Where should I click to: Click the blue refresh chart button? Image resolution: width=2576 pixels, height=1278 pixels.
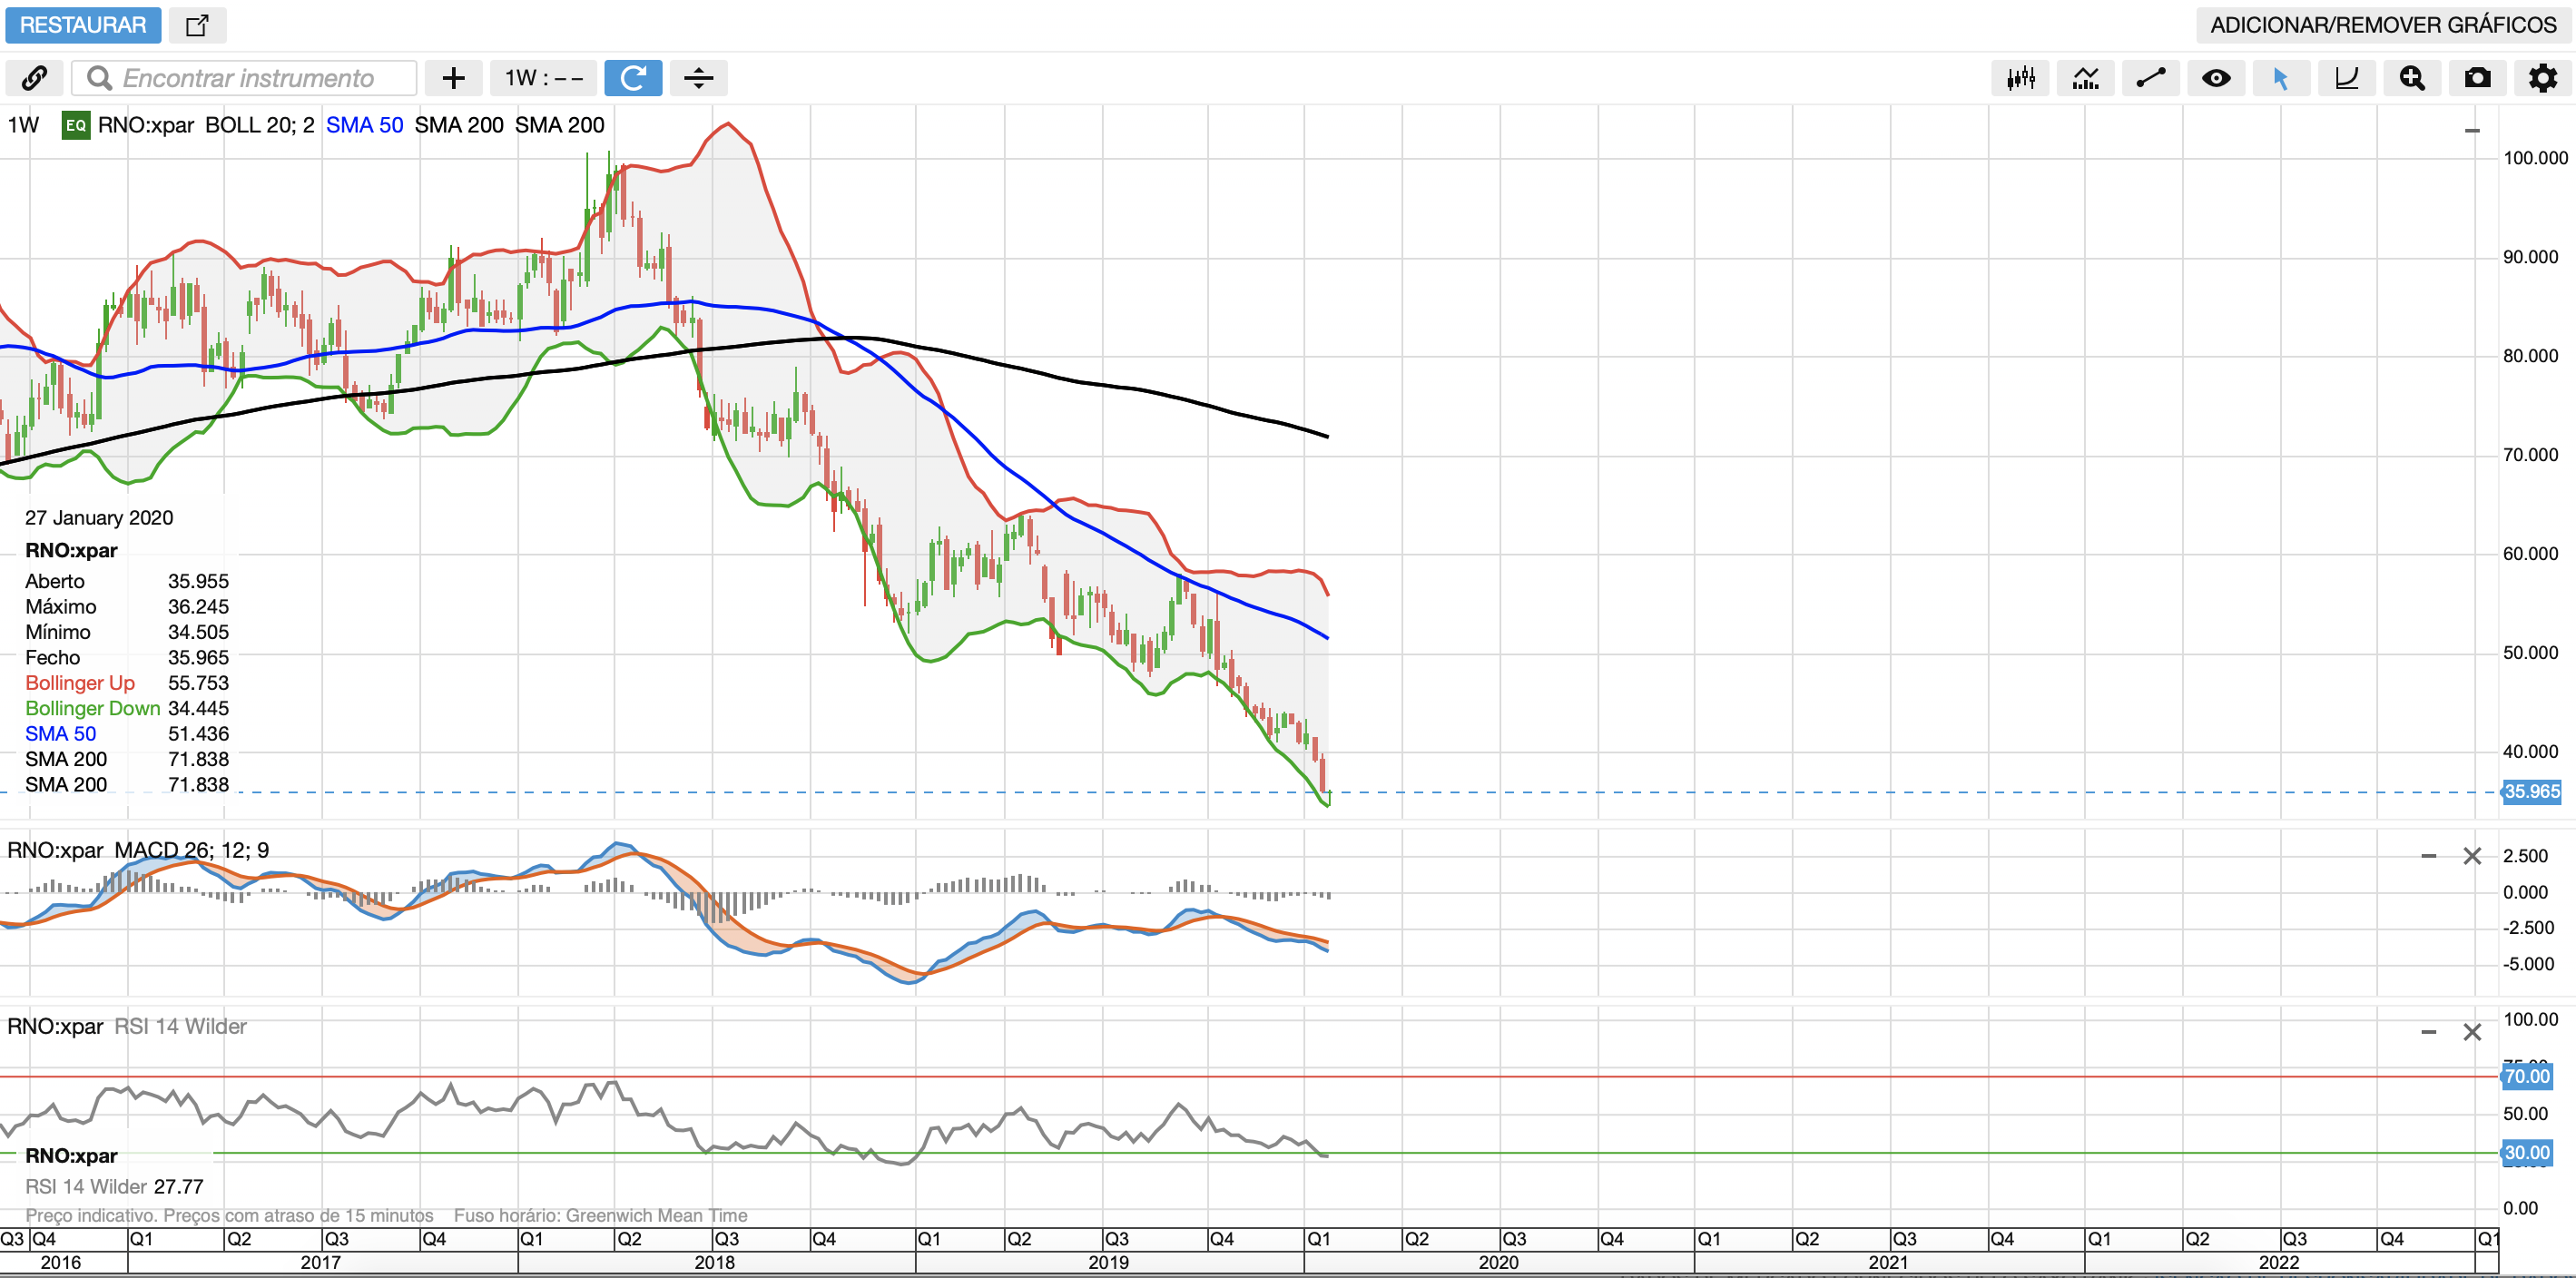[x=633, y=78]
